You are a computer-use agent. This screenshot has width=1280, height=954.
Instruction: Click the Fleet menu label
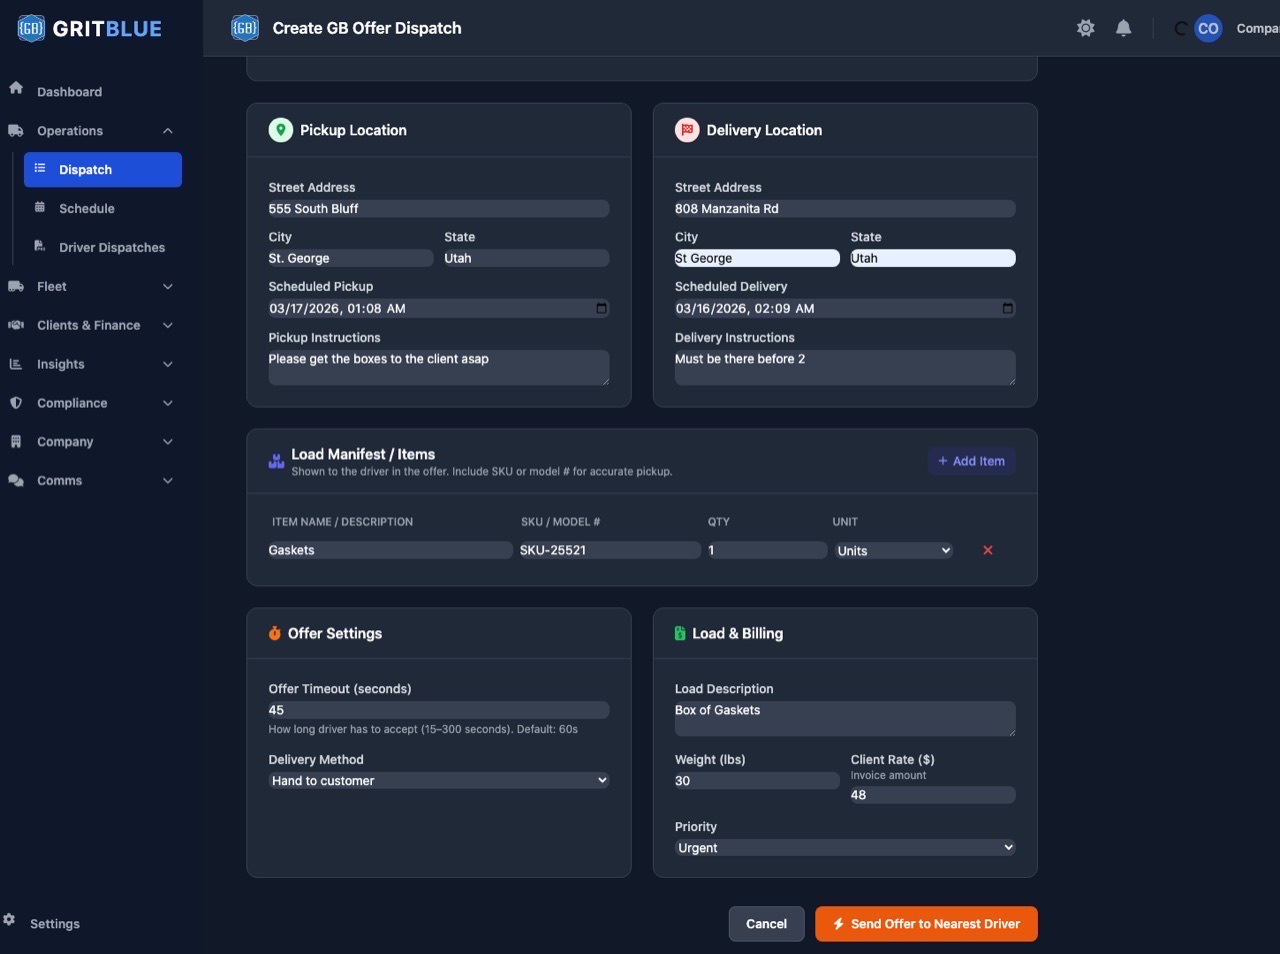pyautogui.click(x=52, y=287)
